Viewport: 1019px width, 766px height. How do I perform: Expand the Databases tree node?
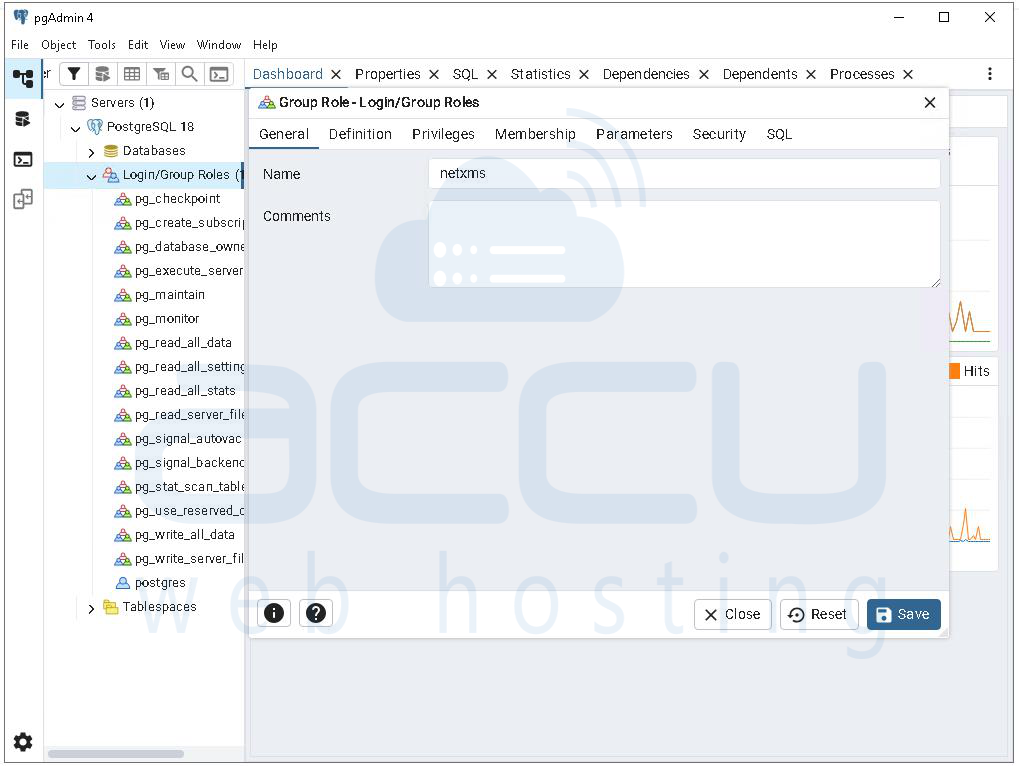click(x=92, y=152)
